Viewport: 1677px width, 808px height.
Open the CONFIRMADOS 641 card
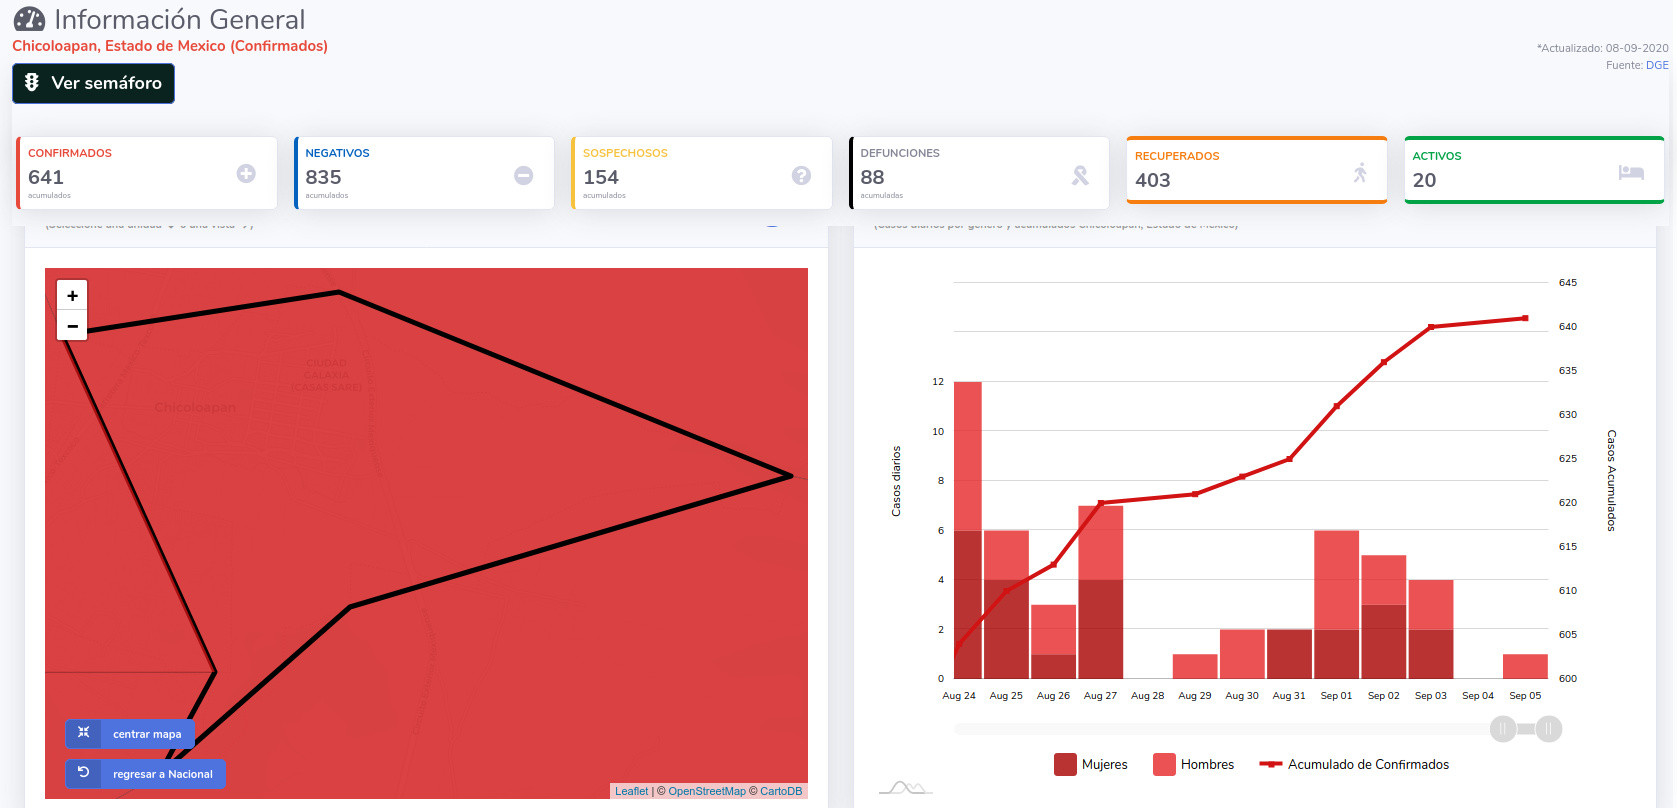(x=147, y=173)
